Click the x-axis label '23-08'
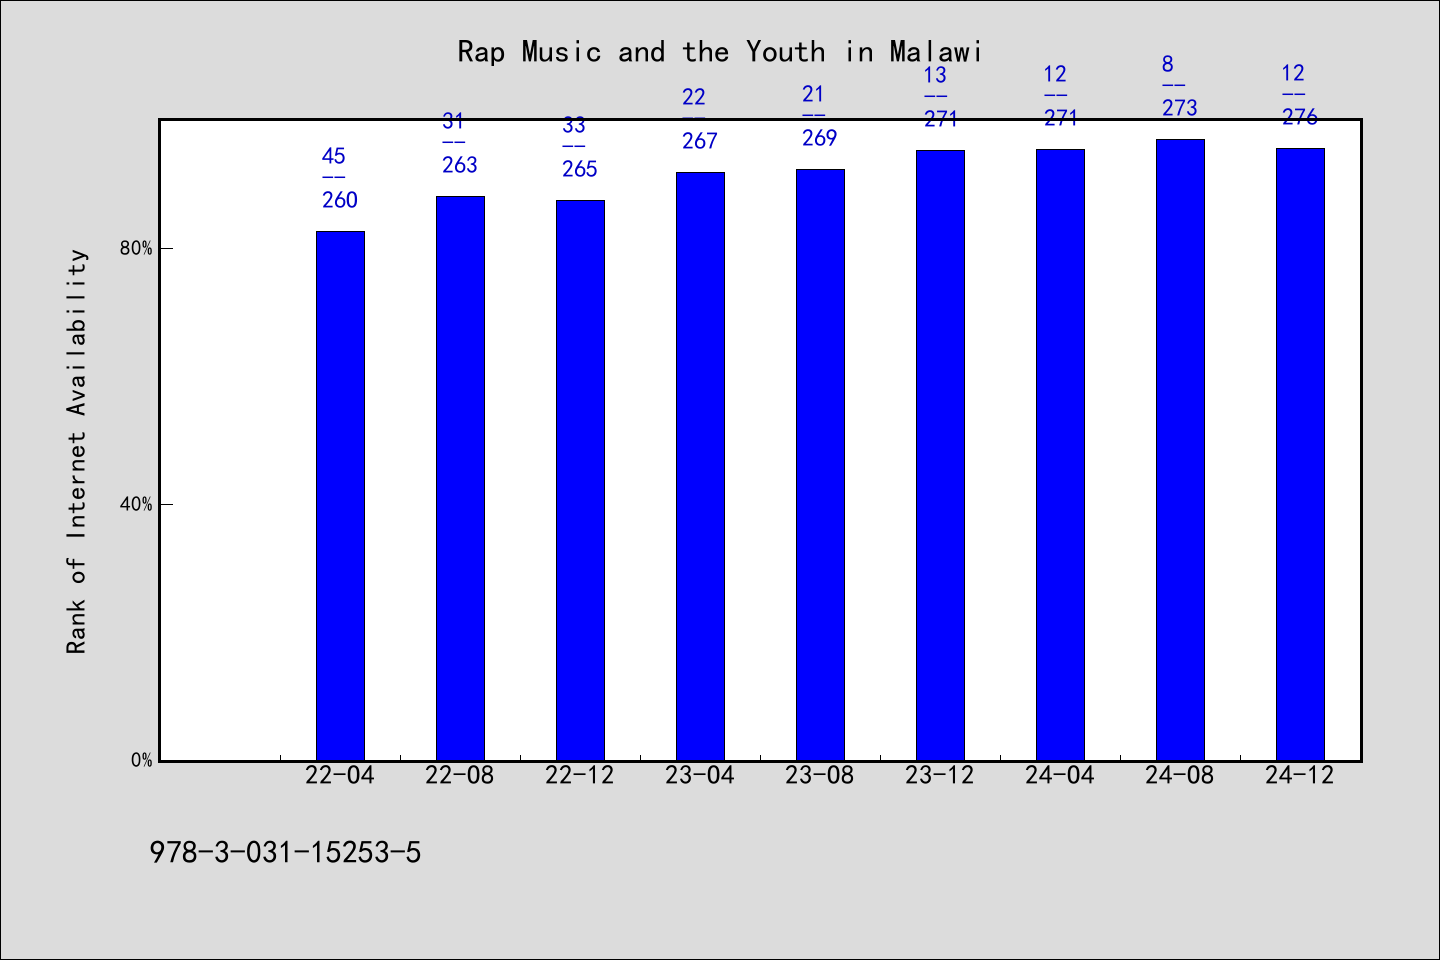1440x960 pixels. coord(820,776)
